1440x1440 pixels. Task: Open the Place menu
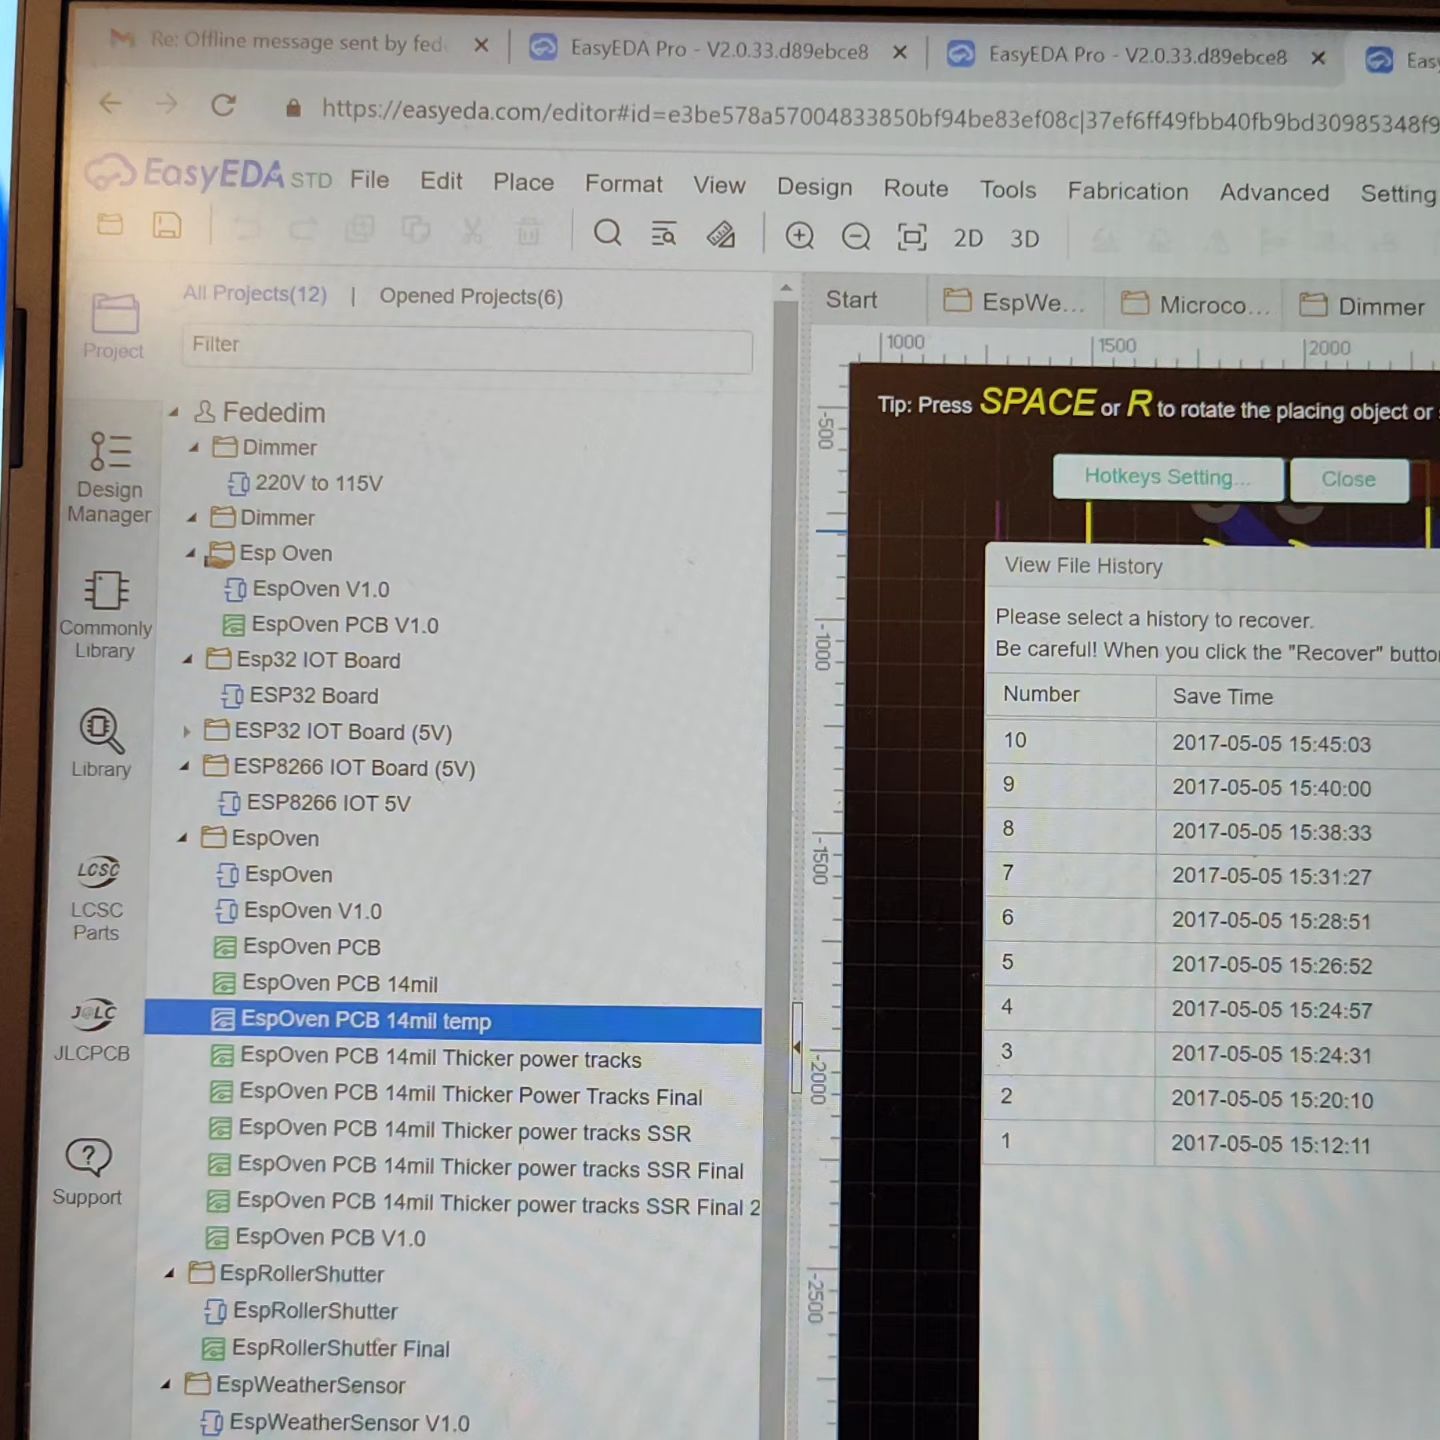523,182
